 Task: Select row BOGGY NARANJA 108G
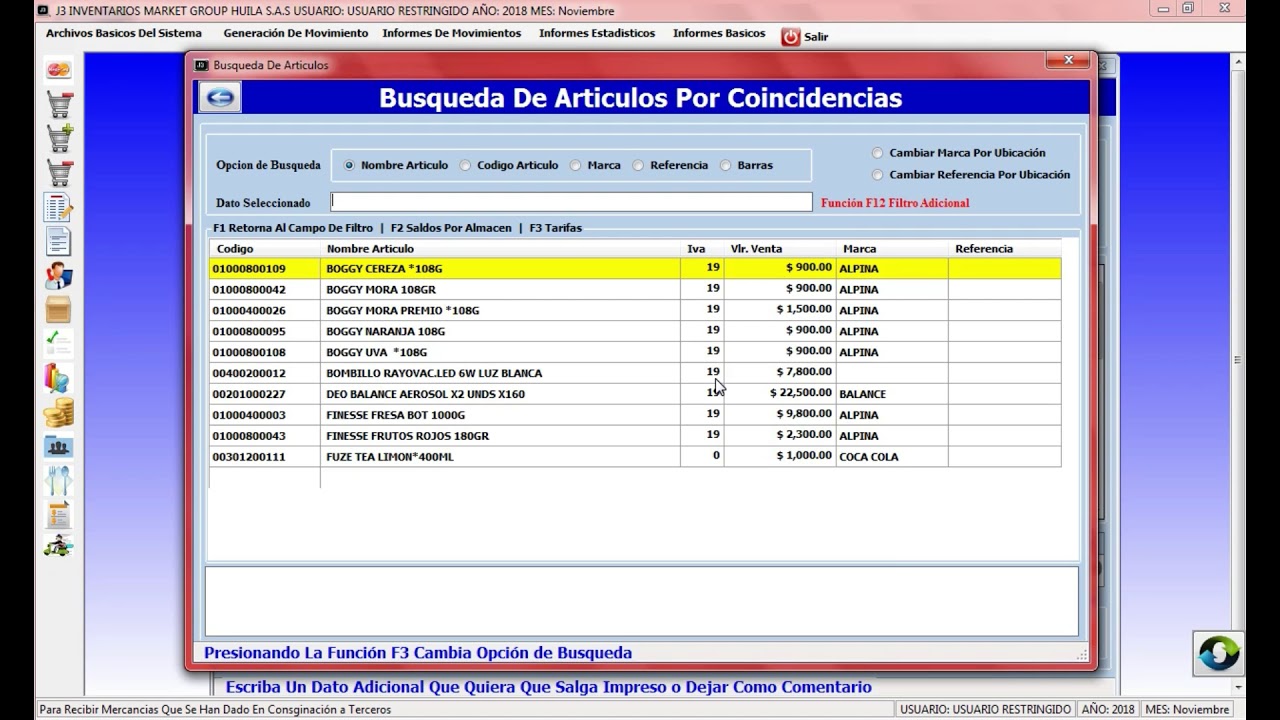(635, 331)
